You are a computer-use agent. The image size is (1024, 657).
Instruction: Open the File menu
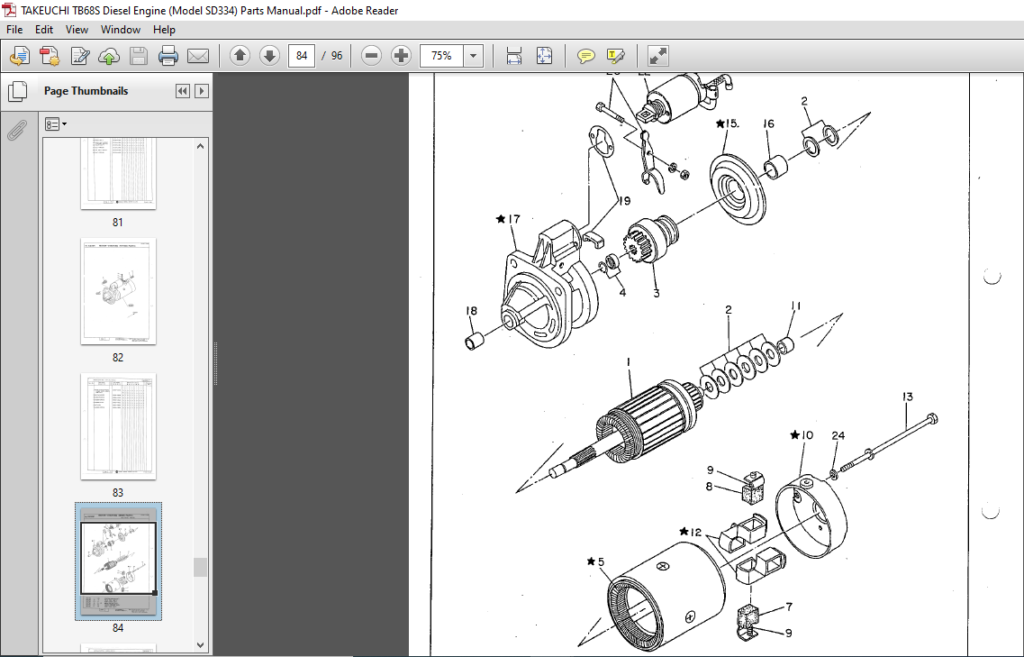click(x=14, y=29)
